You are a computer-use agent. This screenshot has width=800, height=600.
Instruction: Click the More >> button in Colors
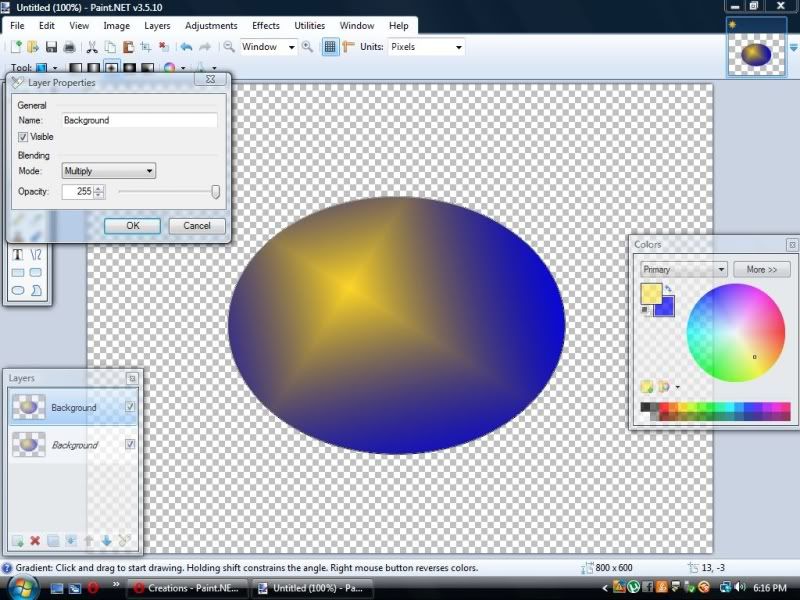[762, 270]
